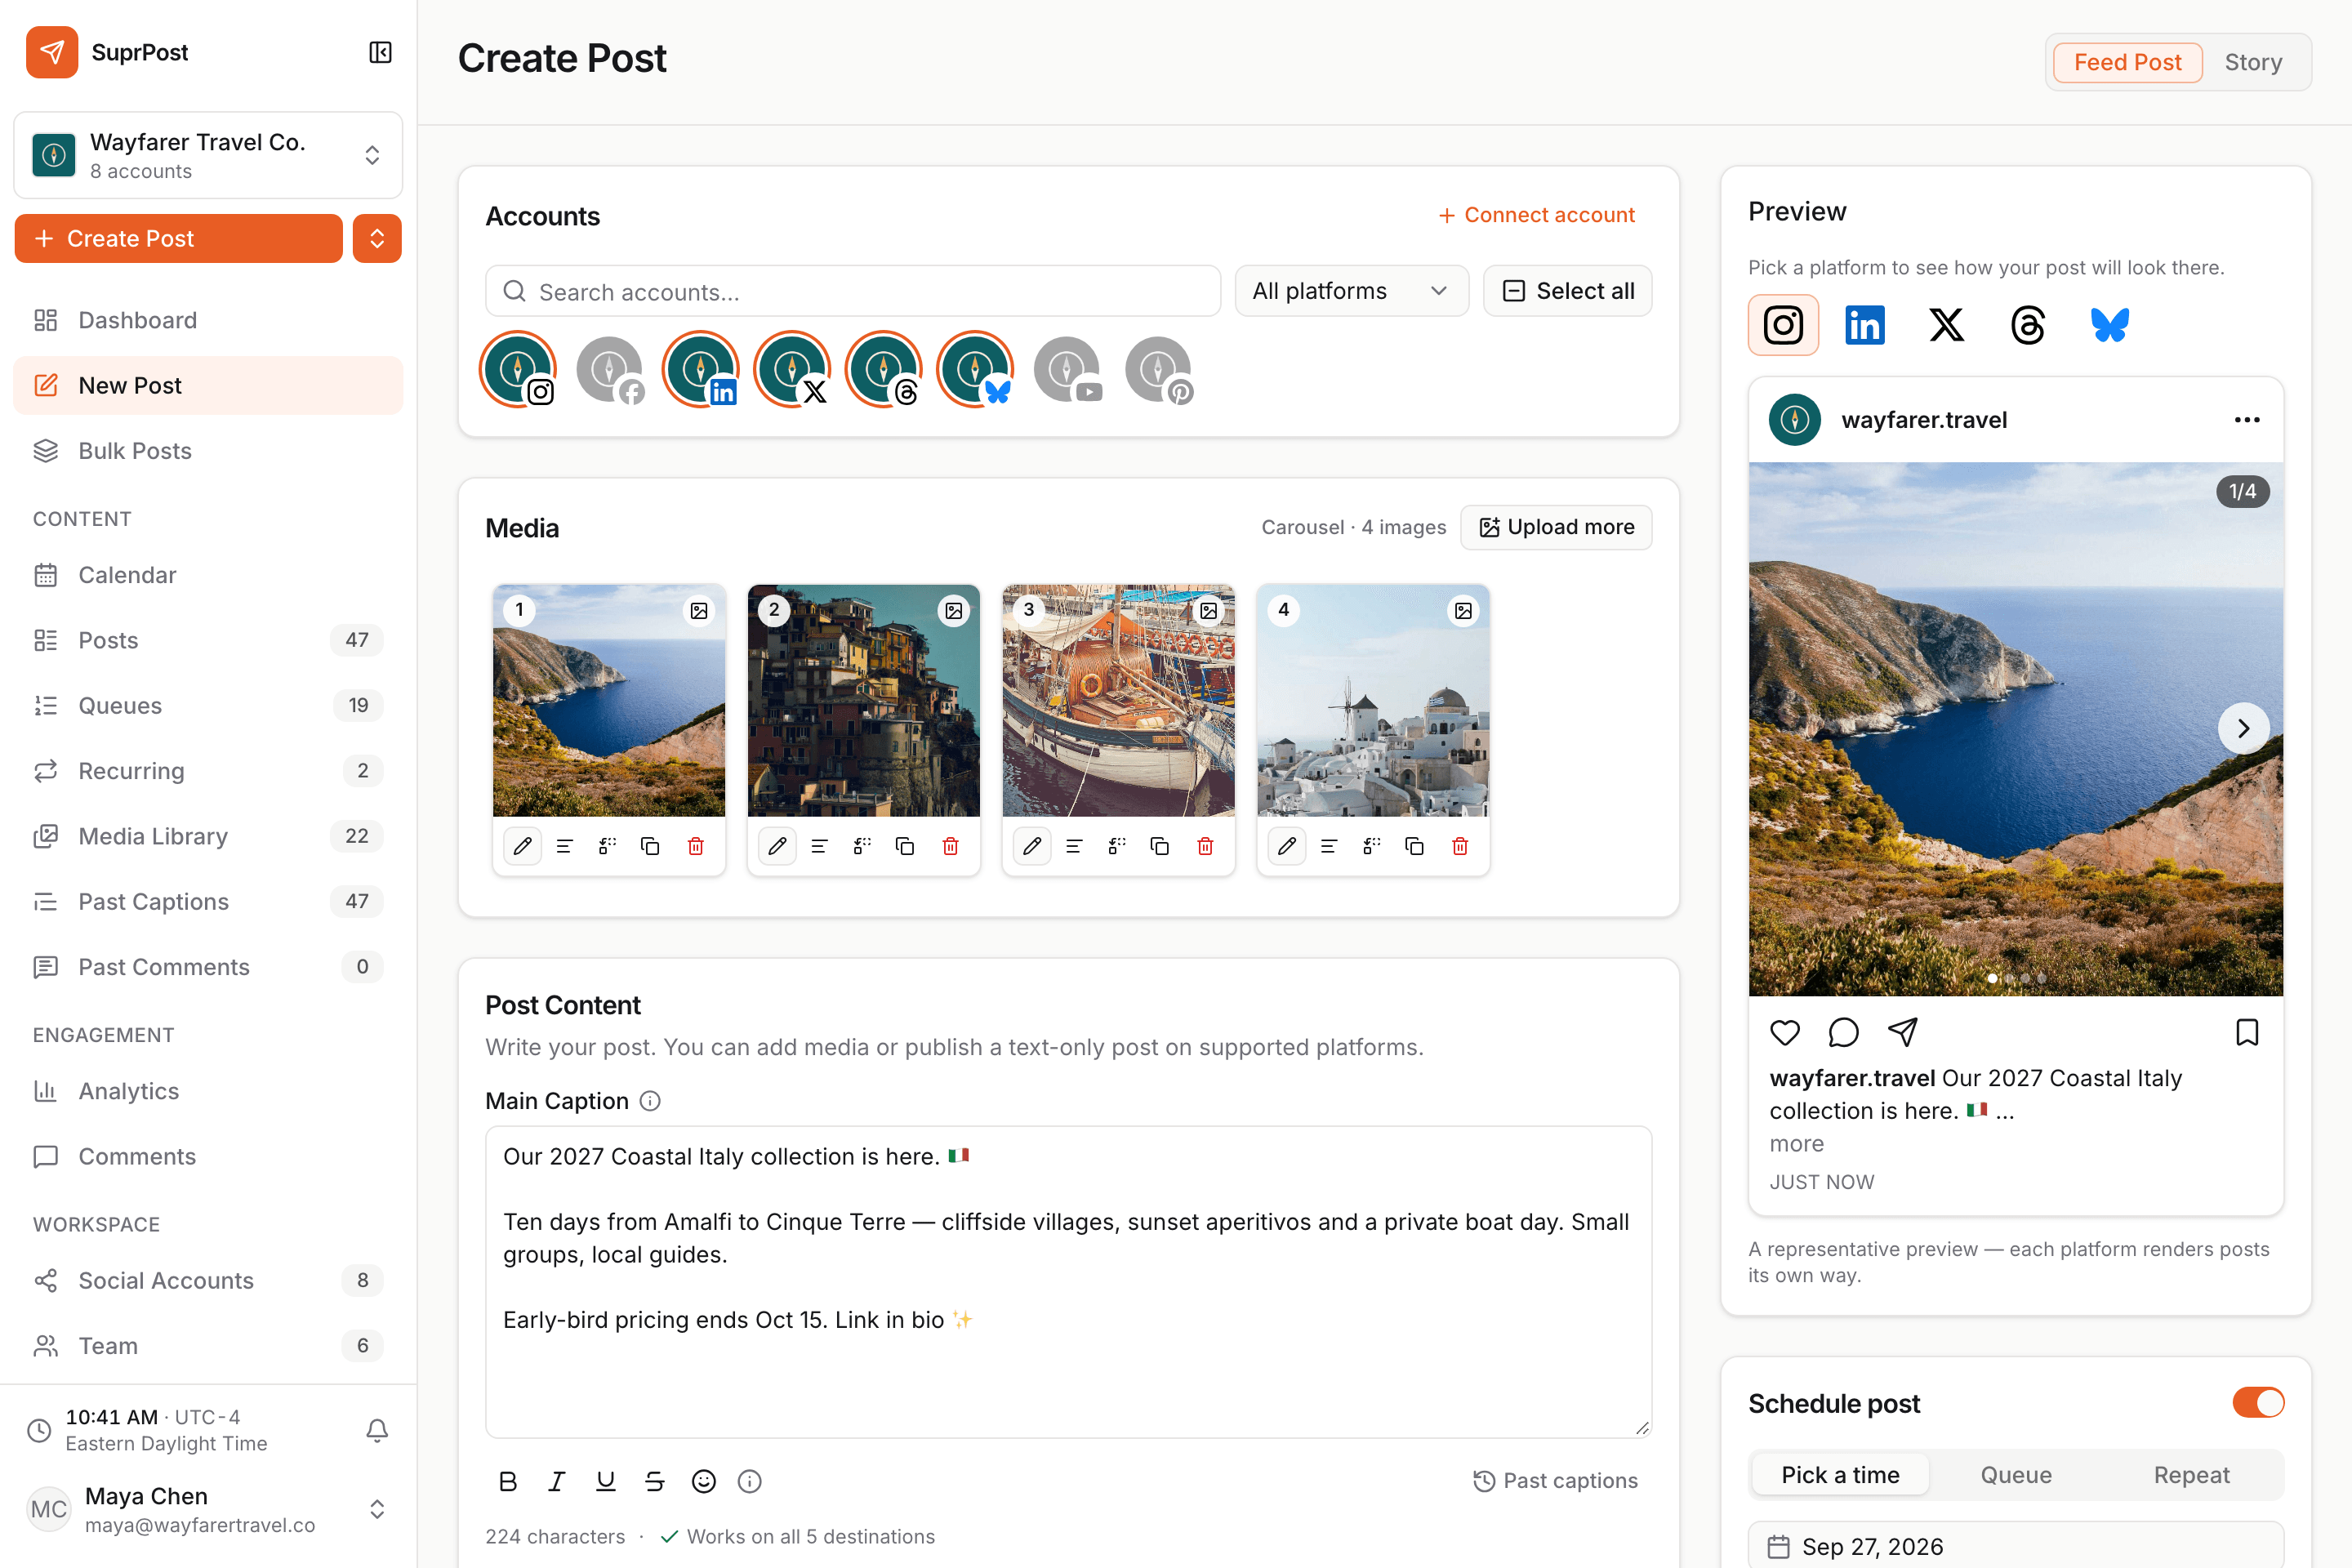The image size is (2352, 1568).
Task: Click Connect account link
Action: (1536, 215)
